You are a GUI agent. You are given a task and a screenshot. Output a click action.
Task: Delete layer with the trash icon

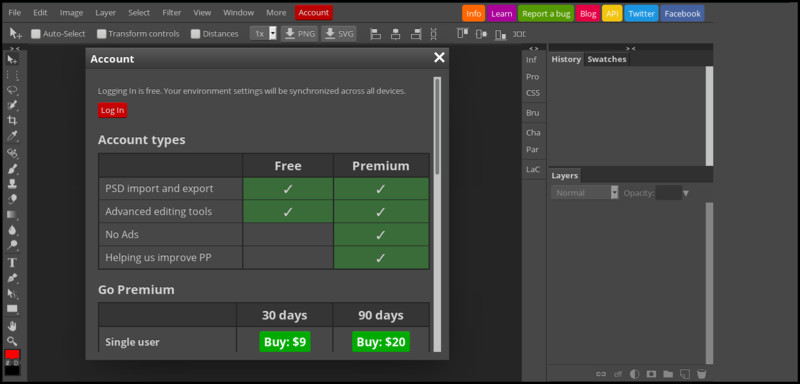(x=702, y=374)
